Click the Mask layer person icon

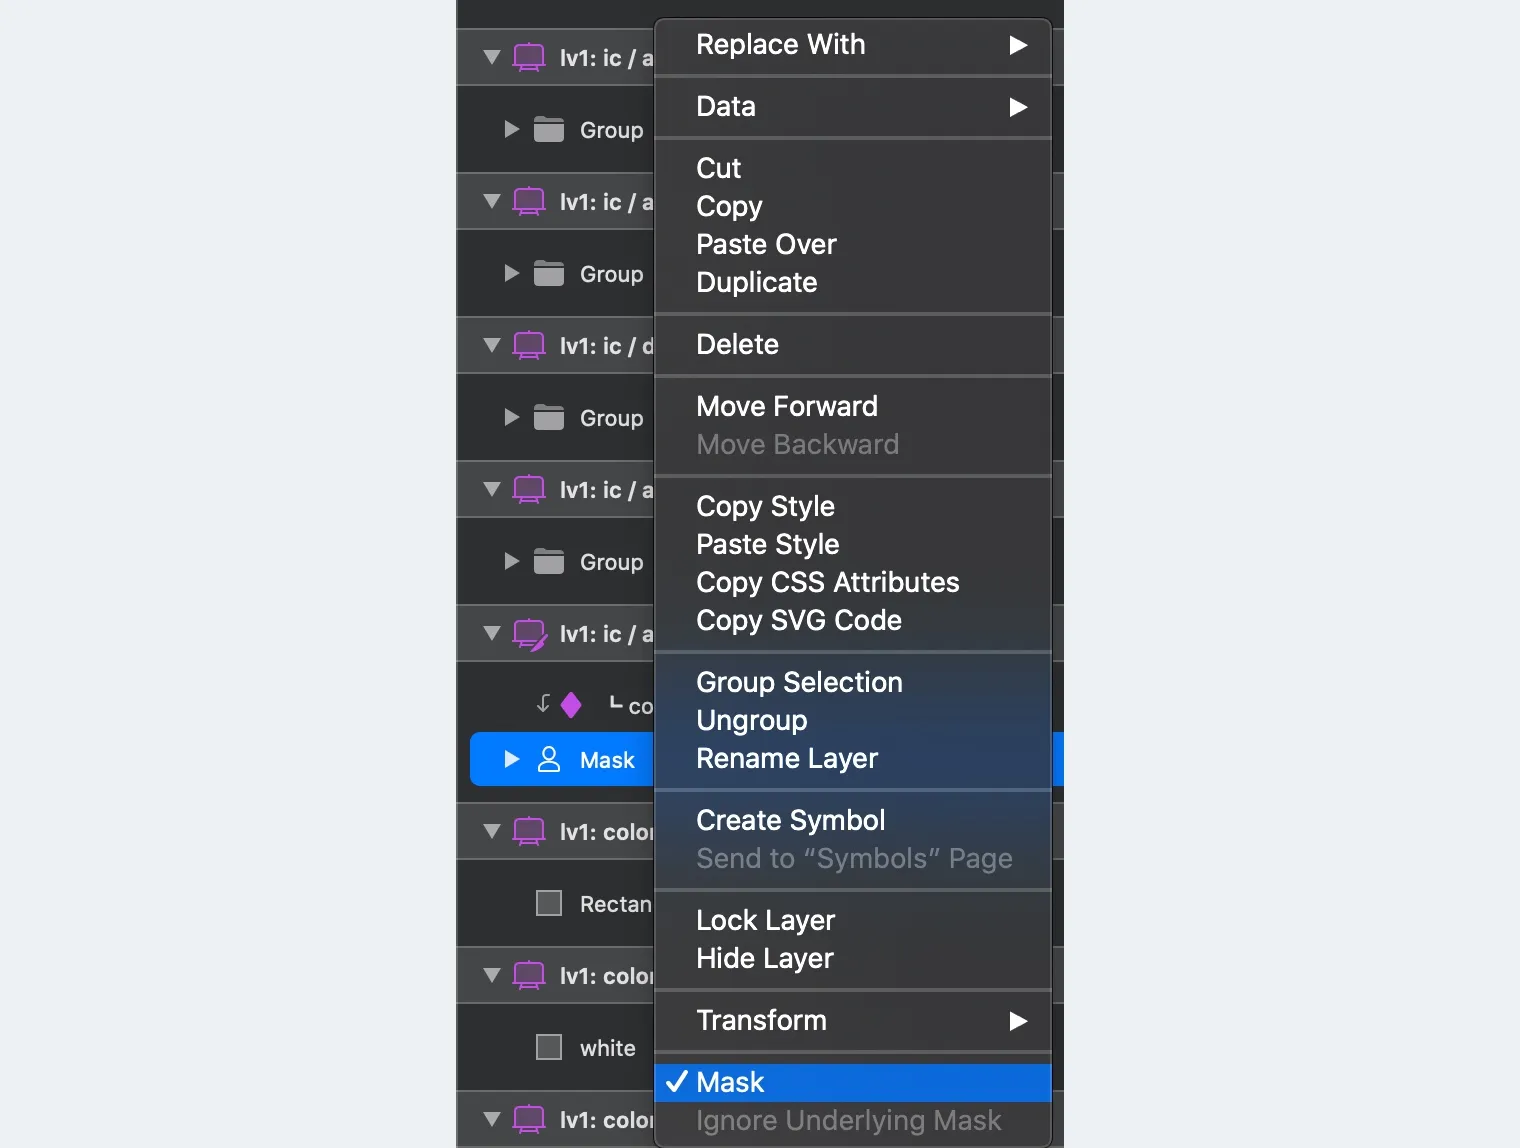[x=549, y=760]
